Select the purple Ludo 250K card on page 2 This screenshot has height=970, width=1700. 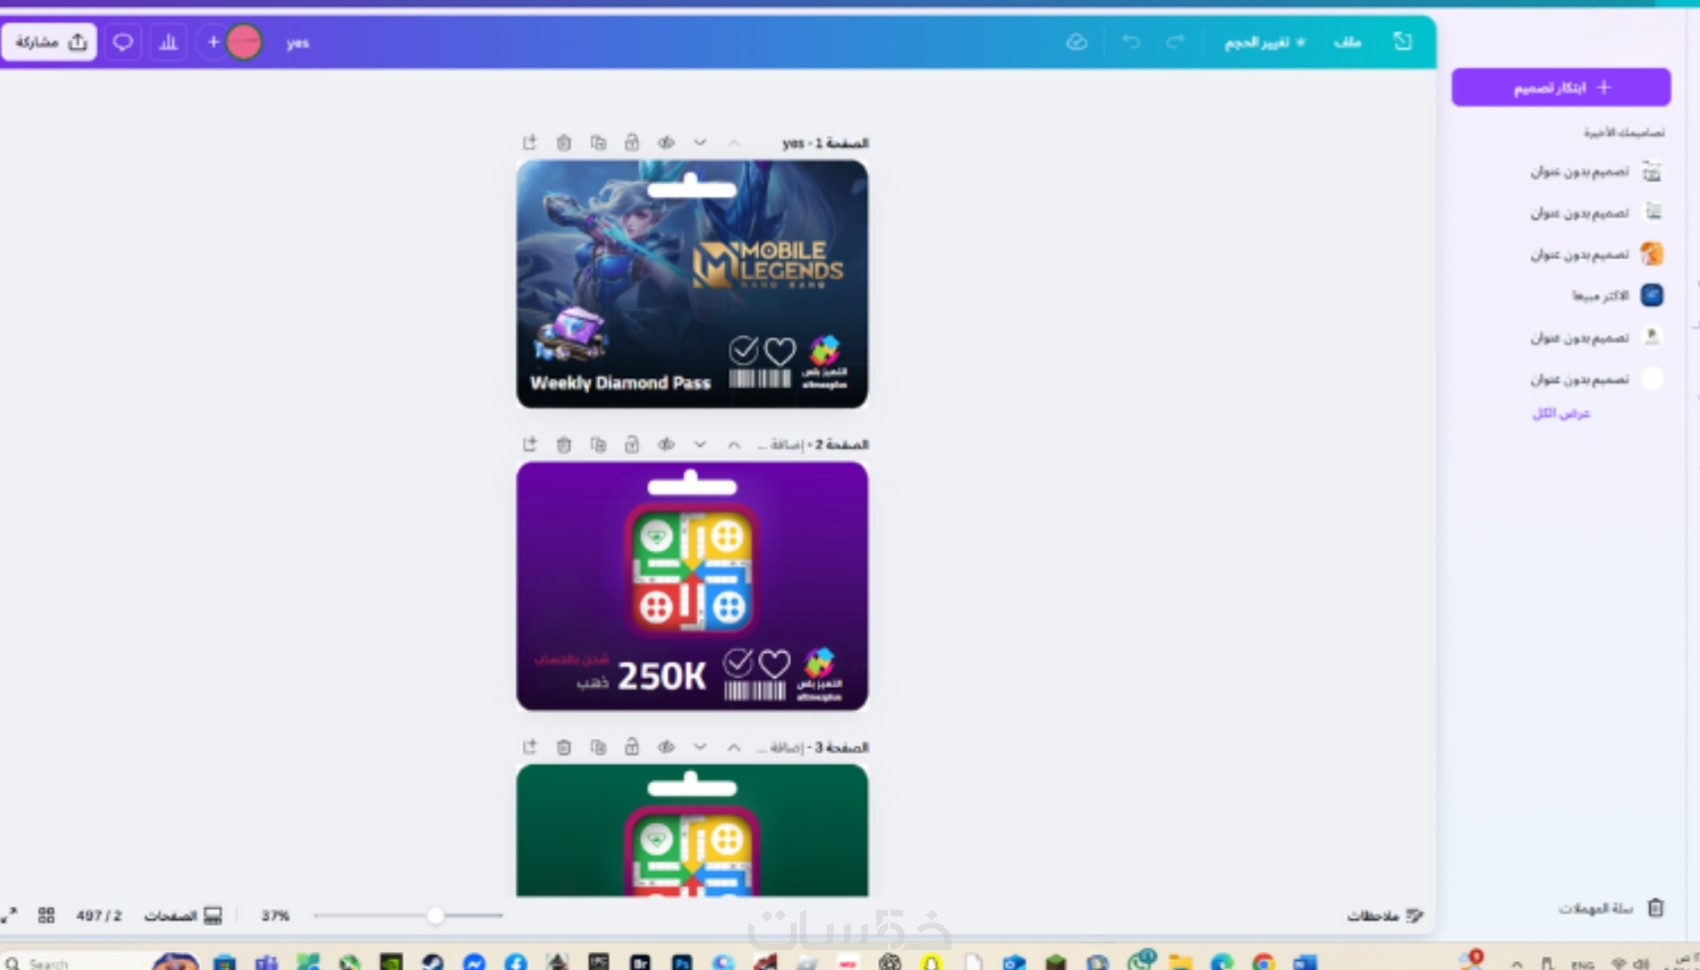[x=692, y=586]
